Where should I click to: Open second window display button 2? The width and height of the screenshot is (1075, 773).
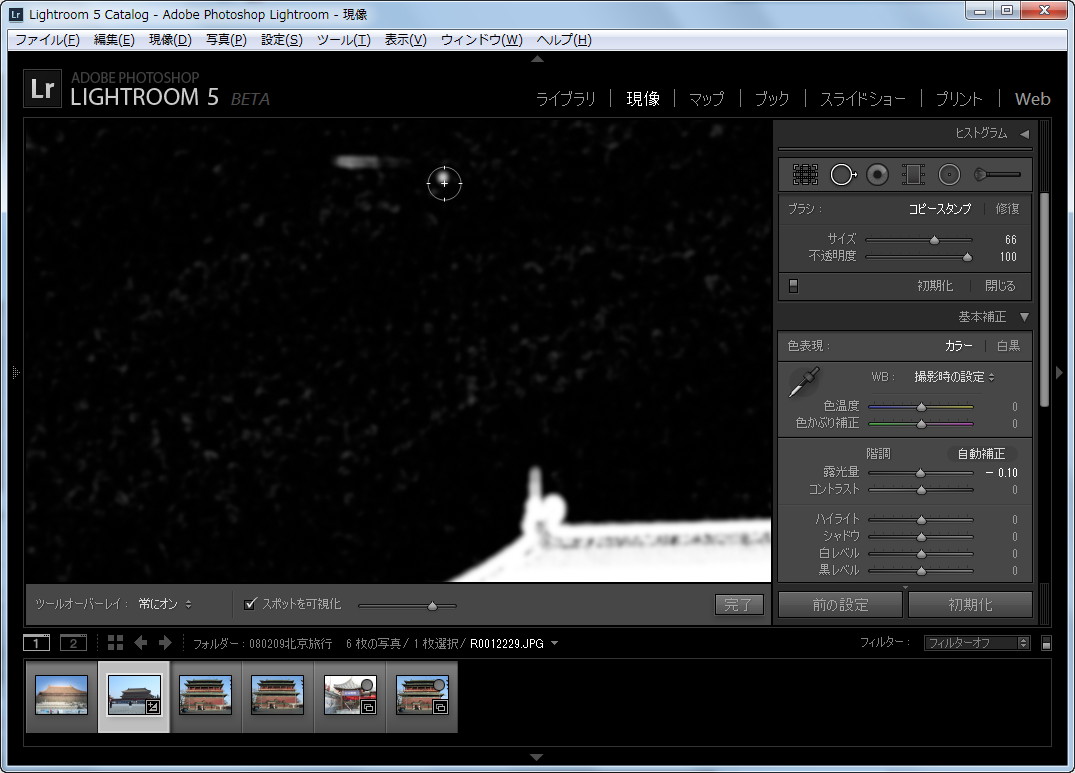[73, 643]
